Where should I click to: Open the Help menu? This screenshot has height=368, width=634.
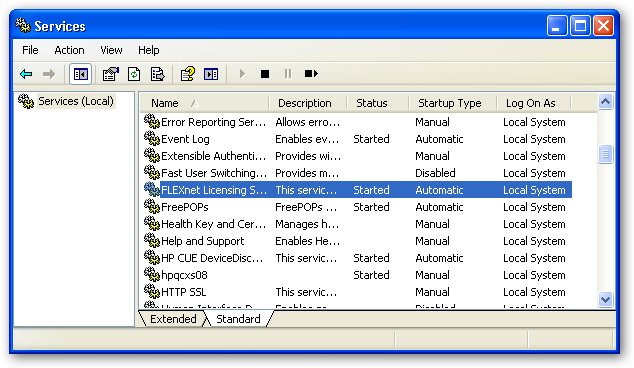tap(149, 50)
